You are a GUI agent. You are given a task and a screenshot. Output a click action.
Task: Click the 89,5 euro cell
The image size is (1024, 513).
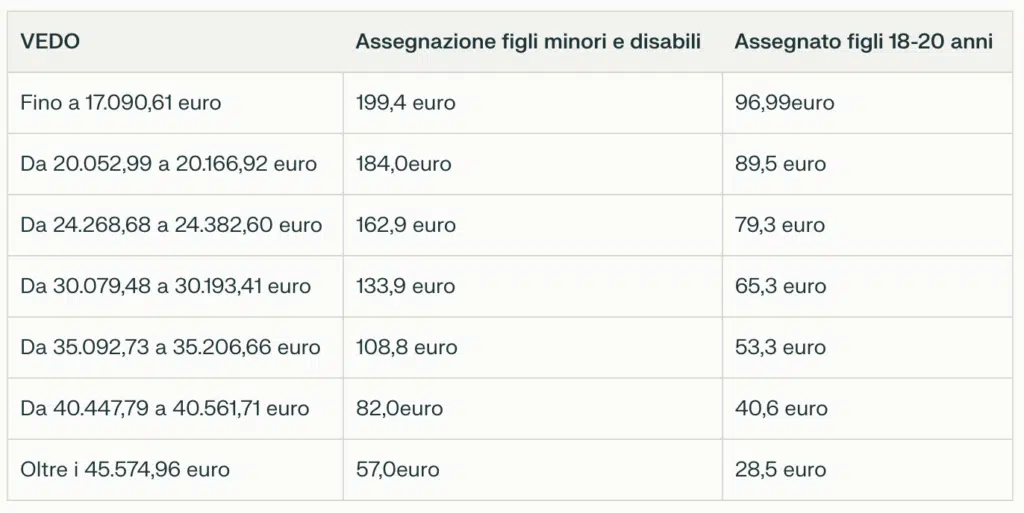(x=780, y=164)
